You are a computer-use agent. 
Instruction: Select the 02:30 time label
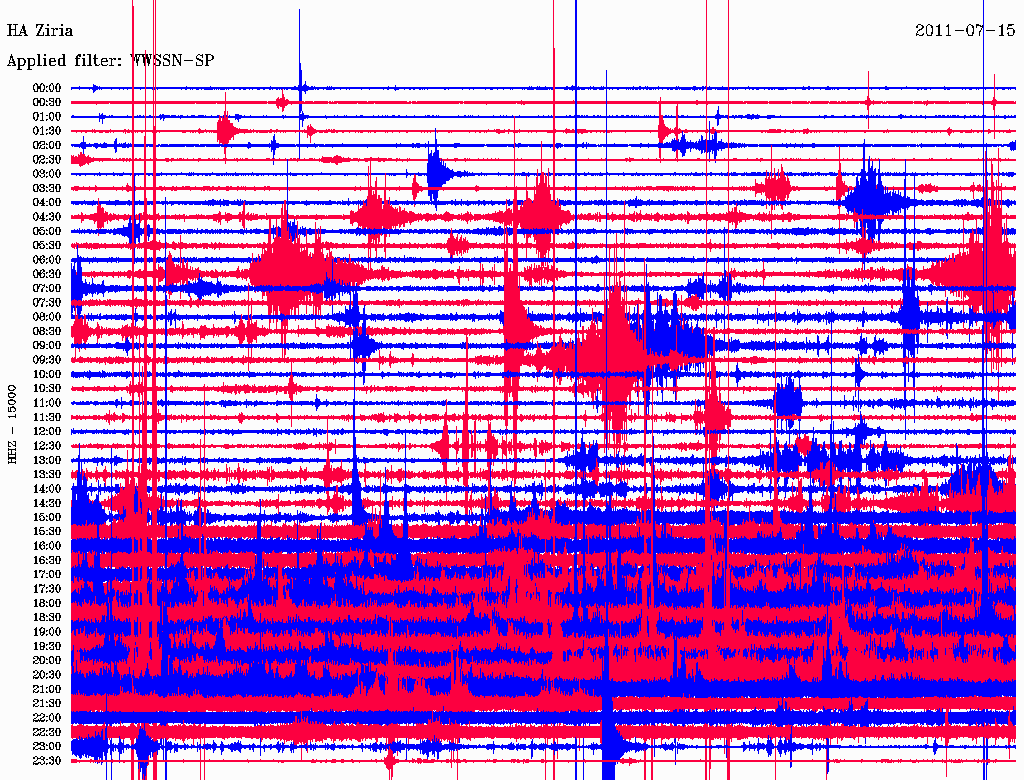pyautogui.click(x=47, y=159)
